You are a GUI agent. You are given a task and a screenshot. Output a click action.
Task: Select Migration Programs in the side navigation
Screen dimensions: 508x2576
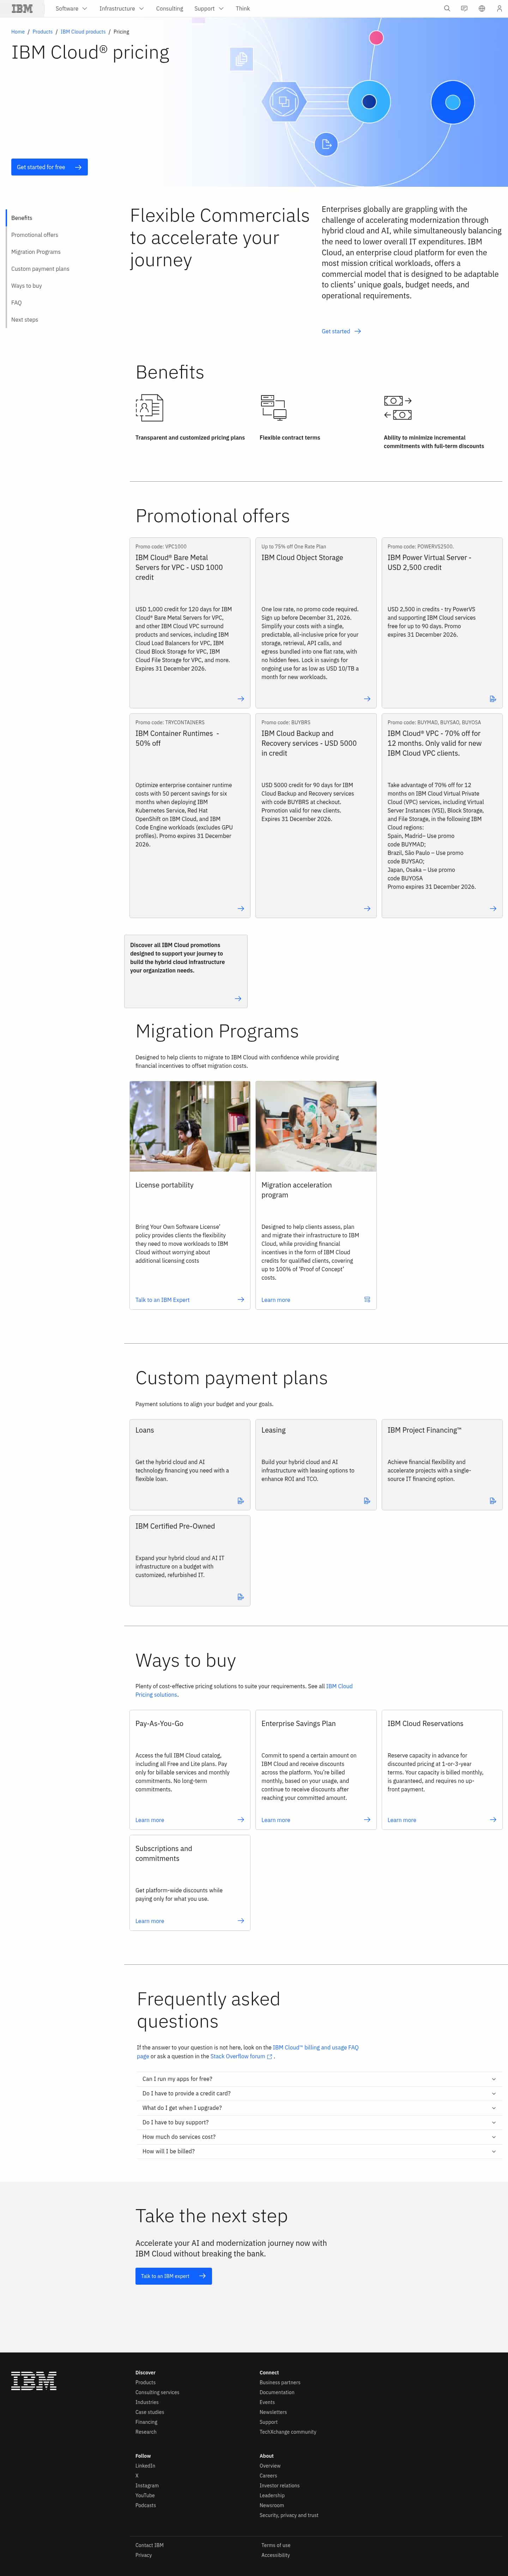point(36,252)
